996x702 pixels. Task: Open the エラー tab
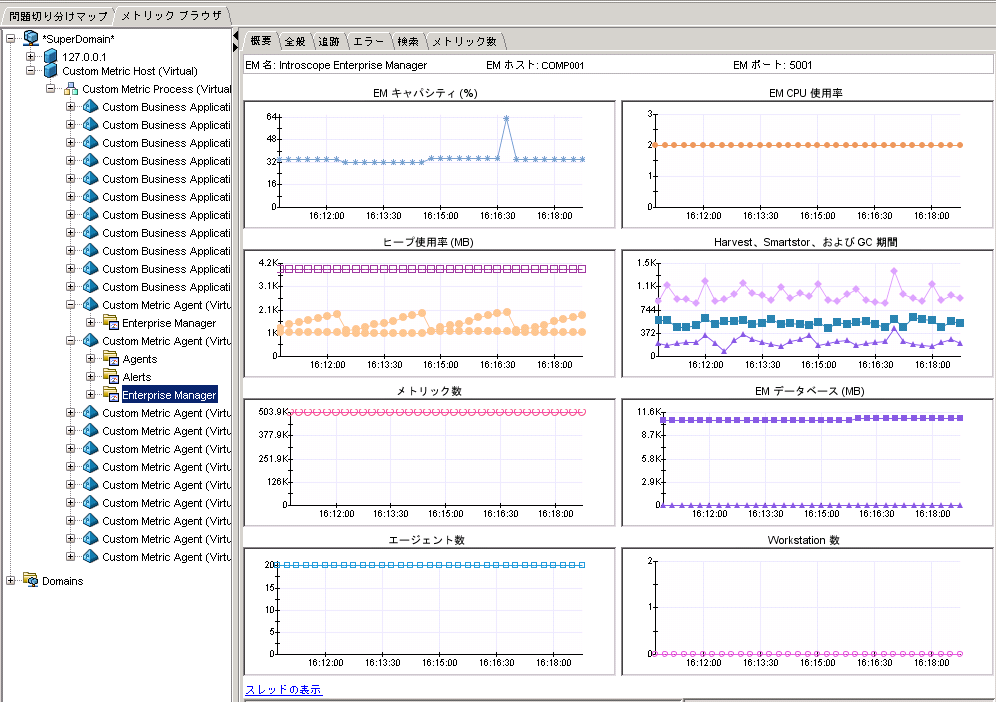368,41
